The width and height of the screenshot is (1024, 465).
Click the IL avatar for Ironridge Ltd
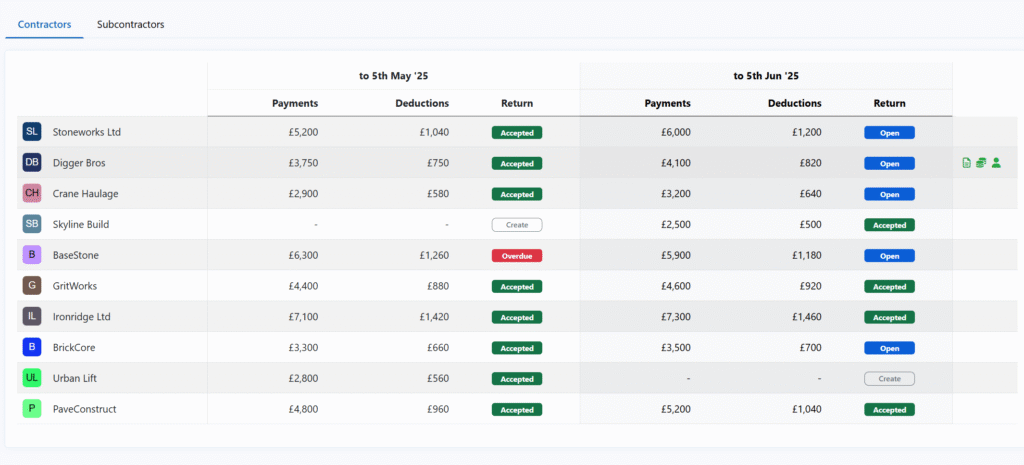click(x=32, y=317)
